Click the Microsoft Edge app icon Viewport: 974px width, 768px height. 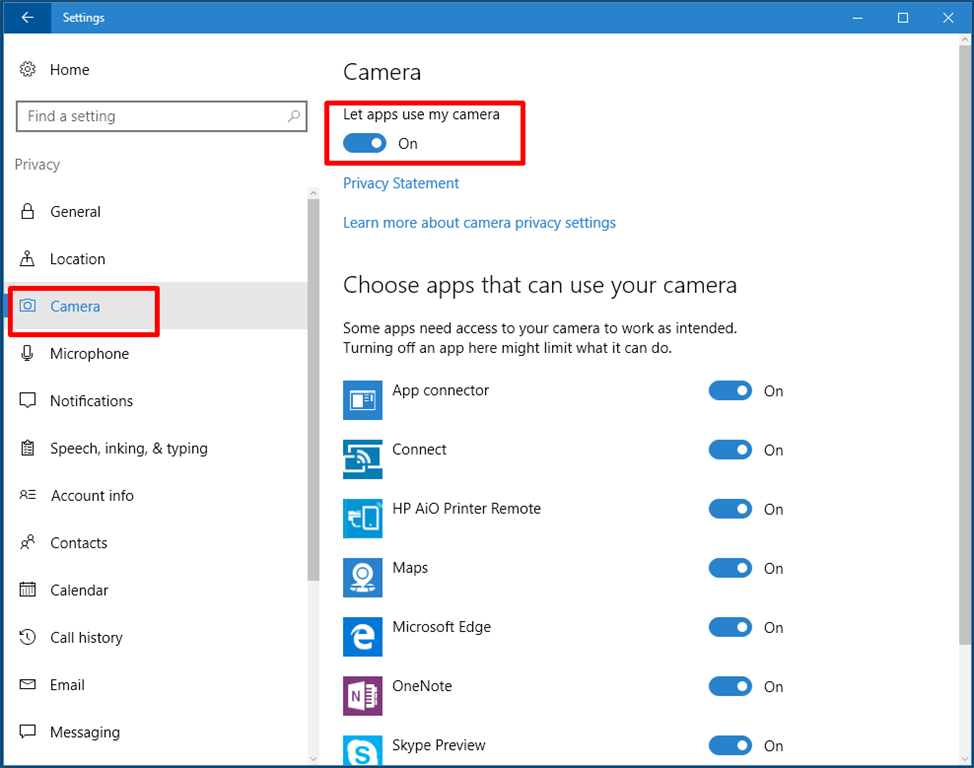pos(362,636)
